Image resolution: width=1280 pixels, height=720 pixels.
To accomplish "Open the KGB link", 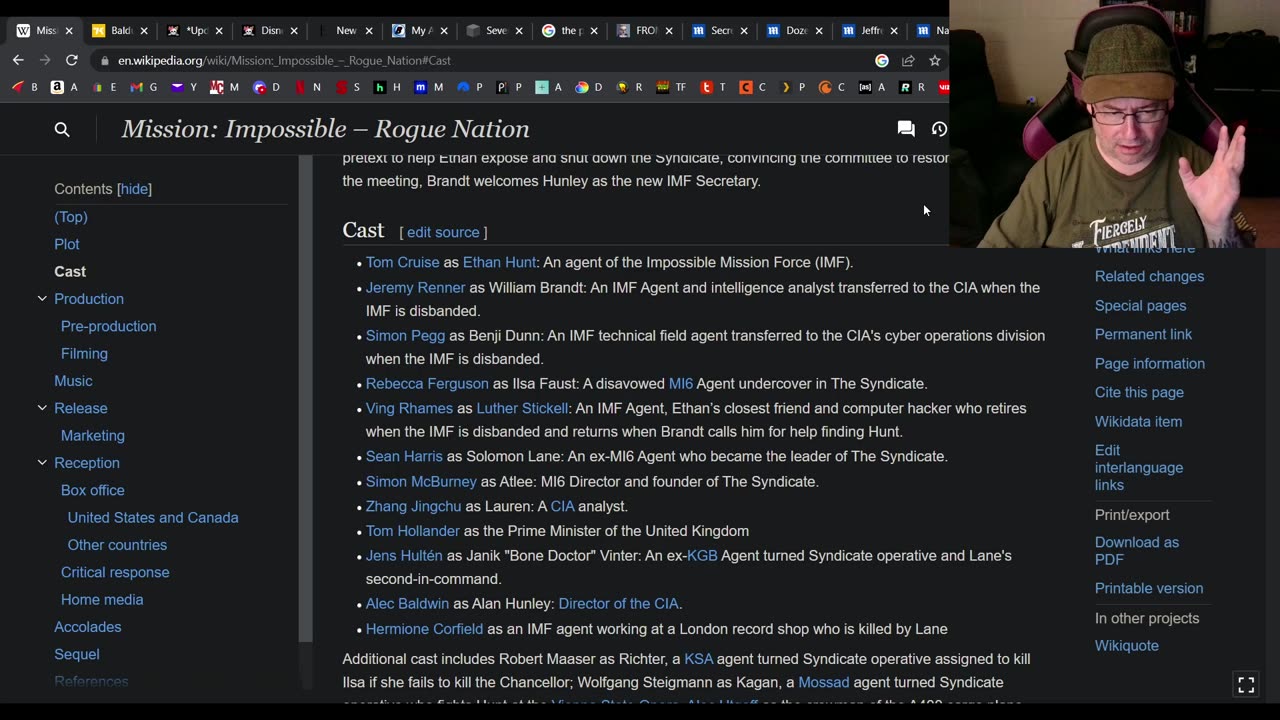I will point(702,556).
